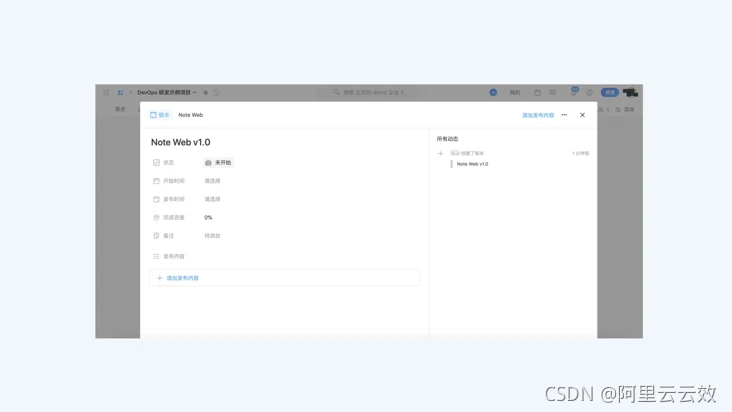The image size is (732, 412).
Task: Edit the title Note Web v1.0
Action: 181,142
